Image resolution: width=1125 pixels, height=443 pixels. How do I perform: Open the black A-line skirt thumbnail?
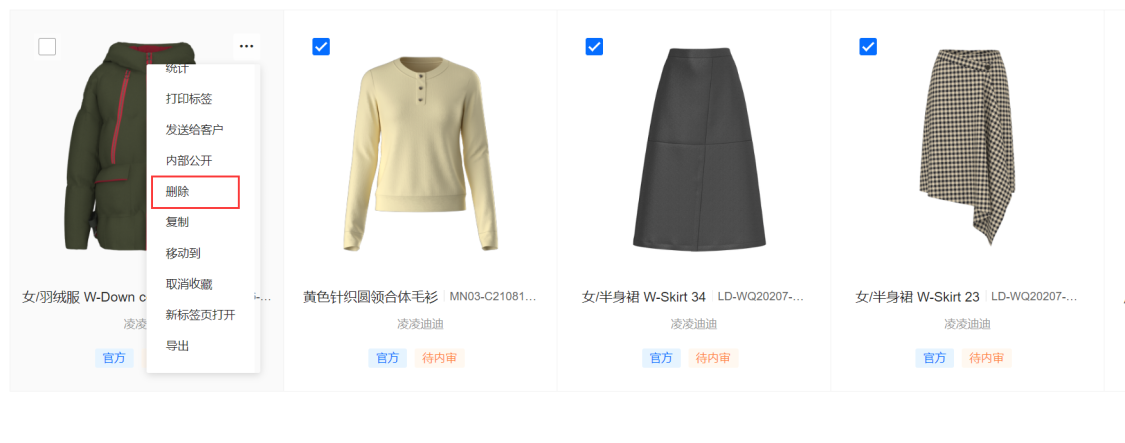(x=699, y=149)
